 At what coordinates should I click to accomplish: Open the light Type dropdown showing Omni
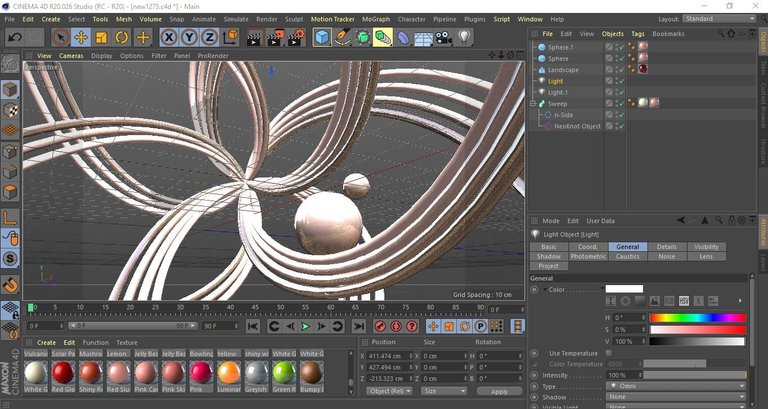click(675, 386)
